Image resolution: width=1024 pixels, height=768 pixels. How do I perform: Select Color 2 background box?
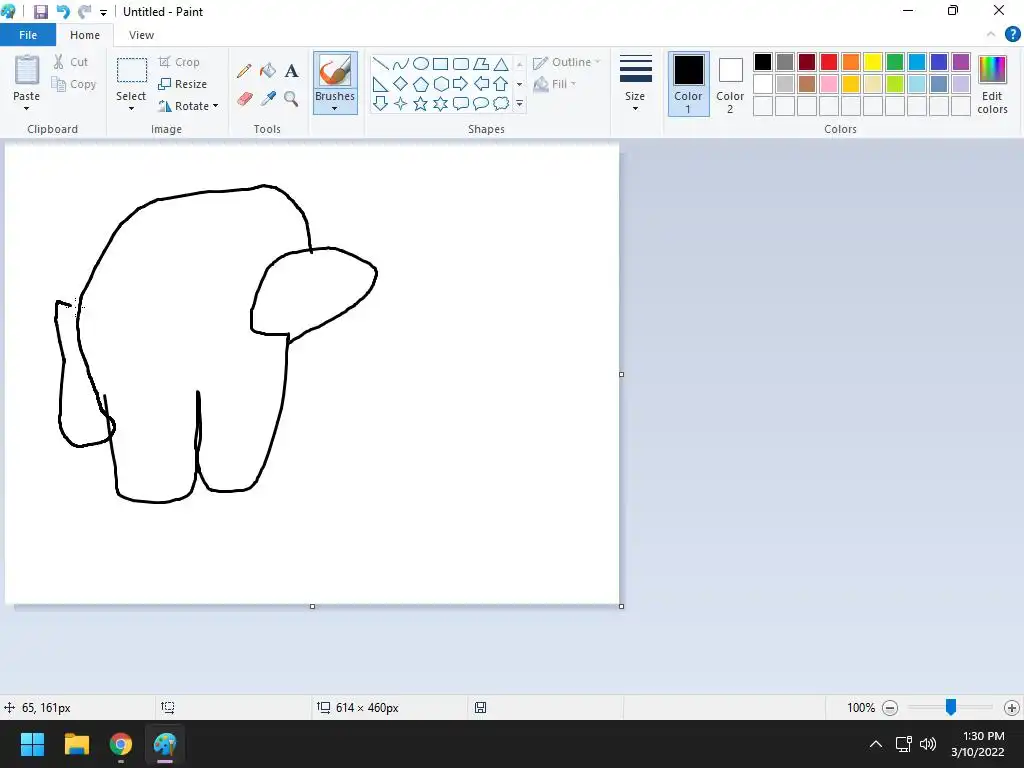(x=730, y=84)
